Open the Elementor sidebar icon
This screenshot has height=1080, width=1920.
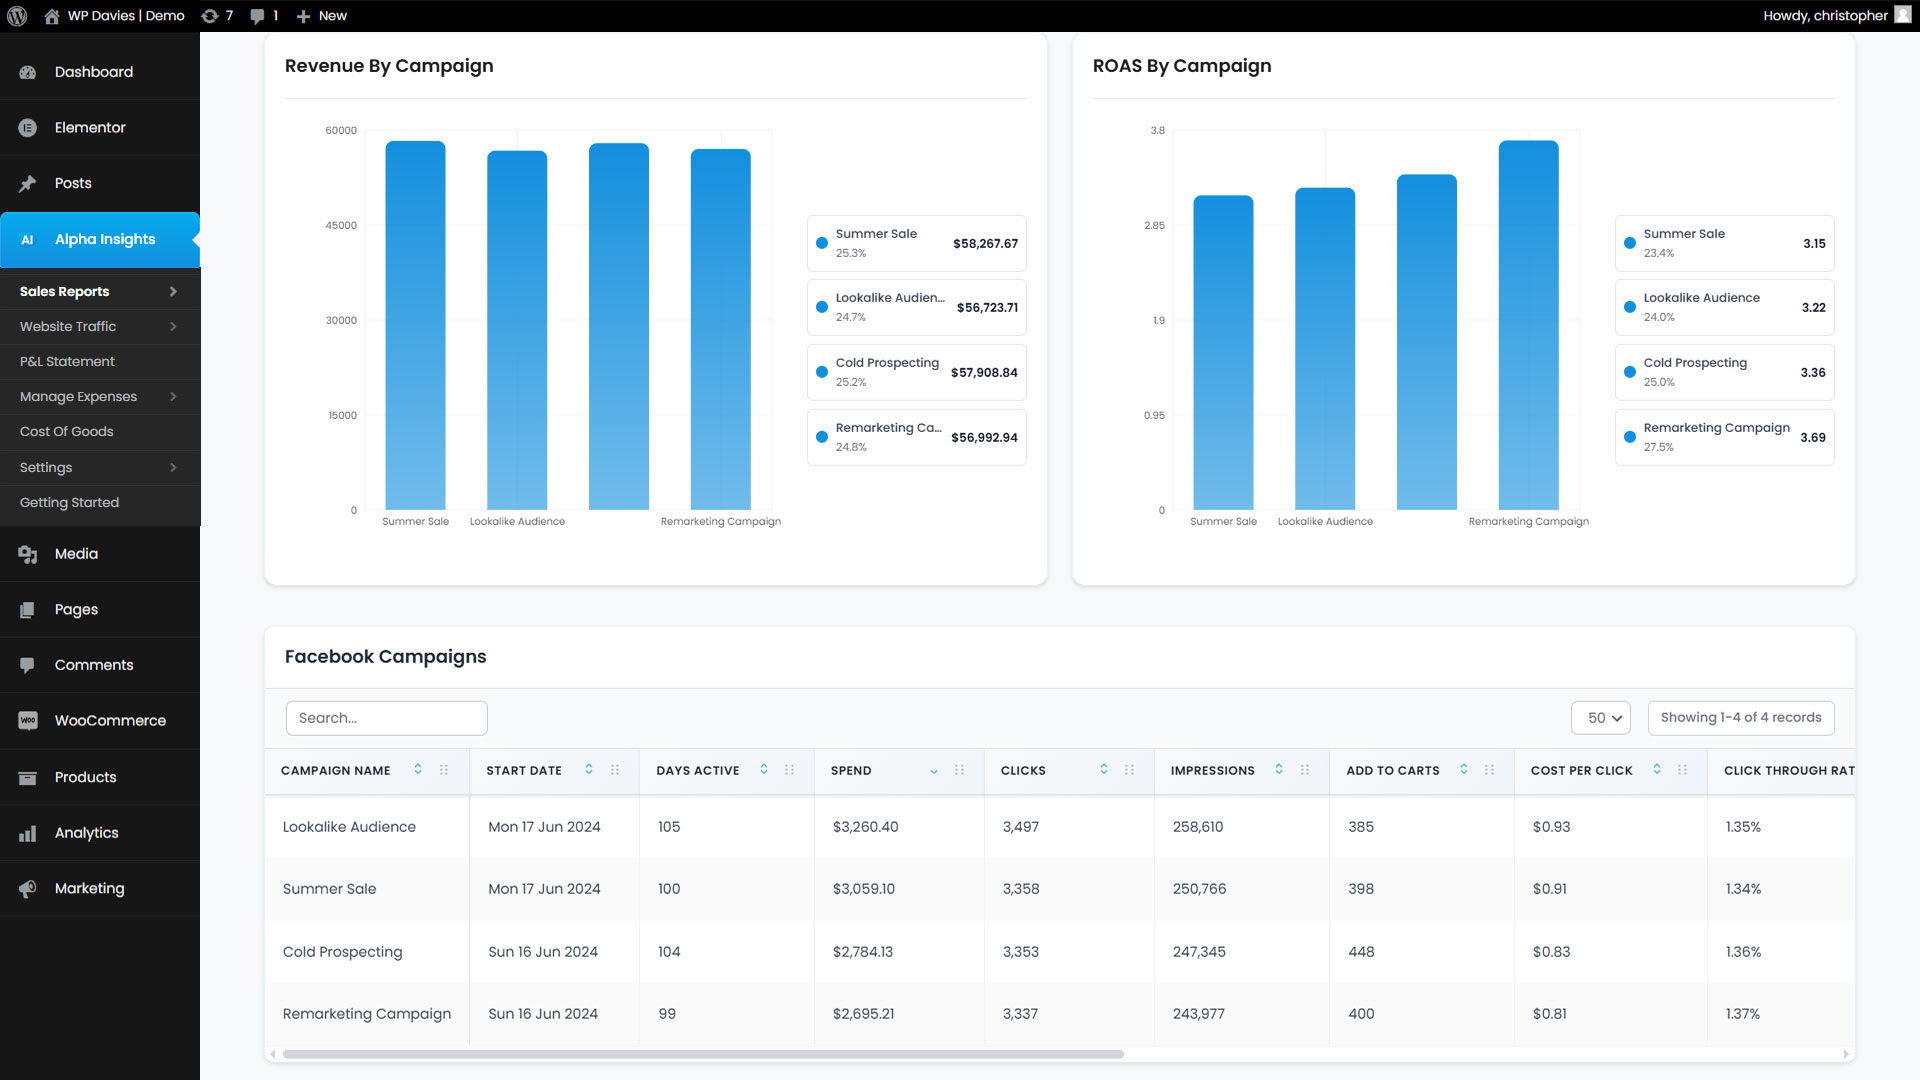27,128
